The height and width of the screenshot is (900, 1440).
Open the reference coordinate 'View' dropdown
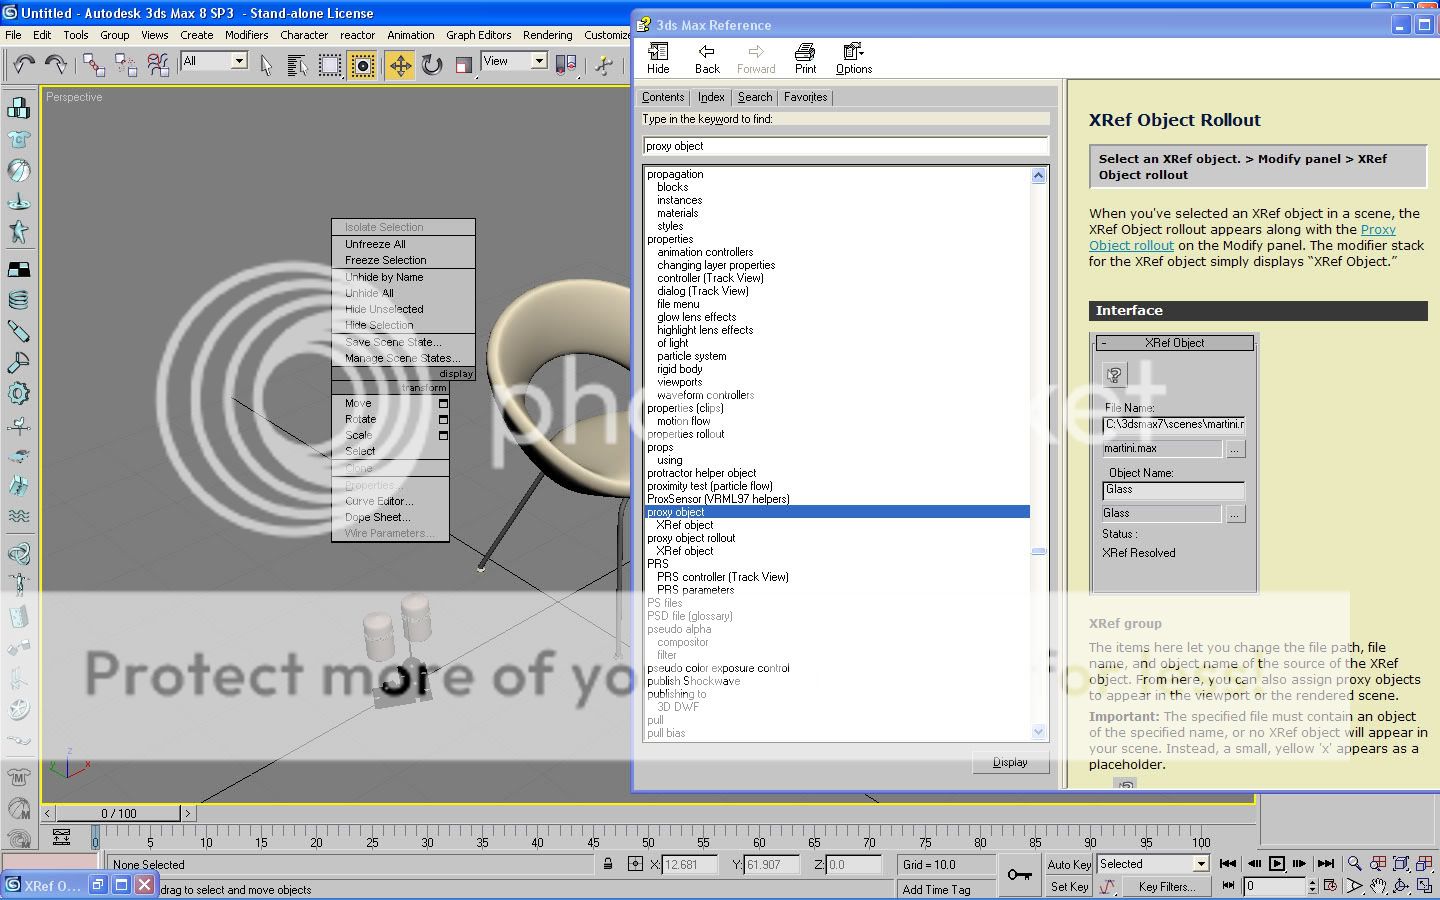tap(539, 61)
